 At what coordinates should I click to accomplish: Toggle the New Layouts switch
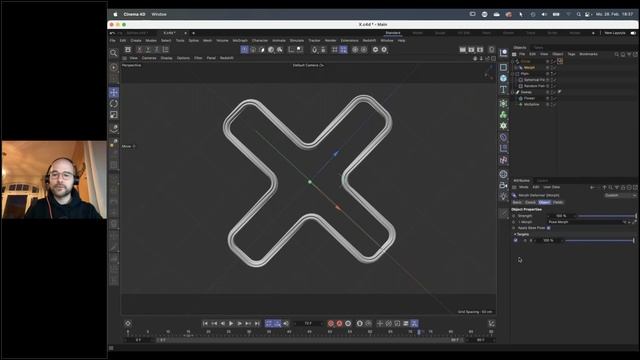tap(633, 33)
